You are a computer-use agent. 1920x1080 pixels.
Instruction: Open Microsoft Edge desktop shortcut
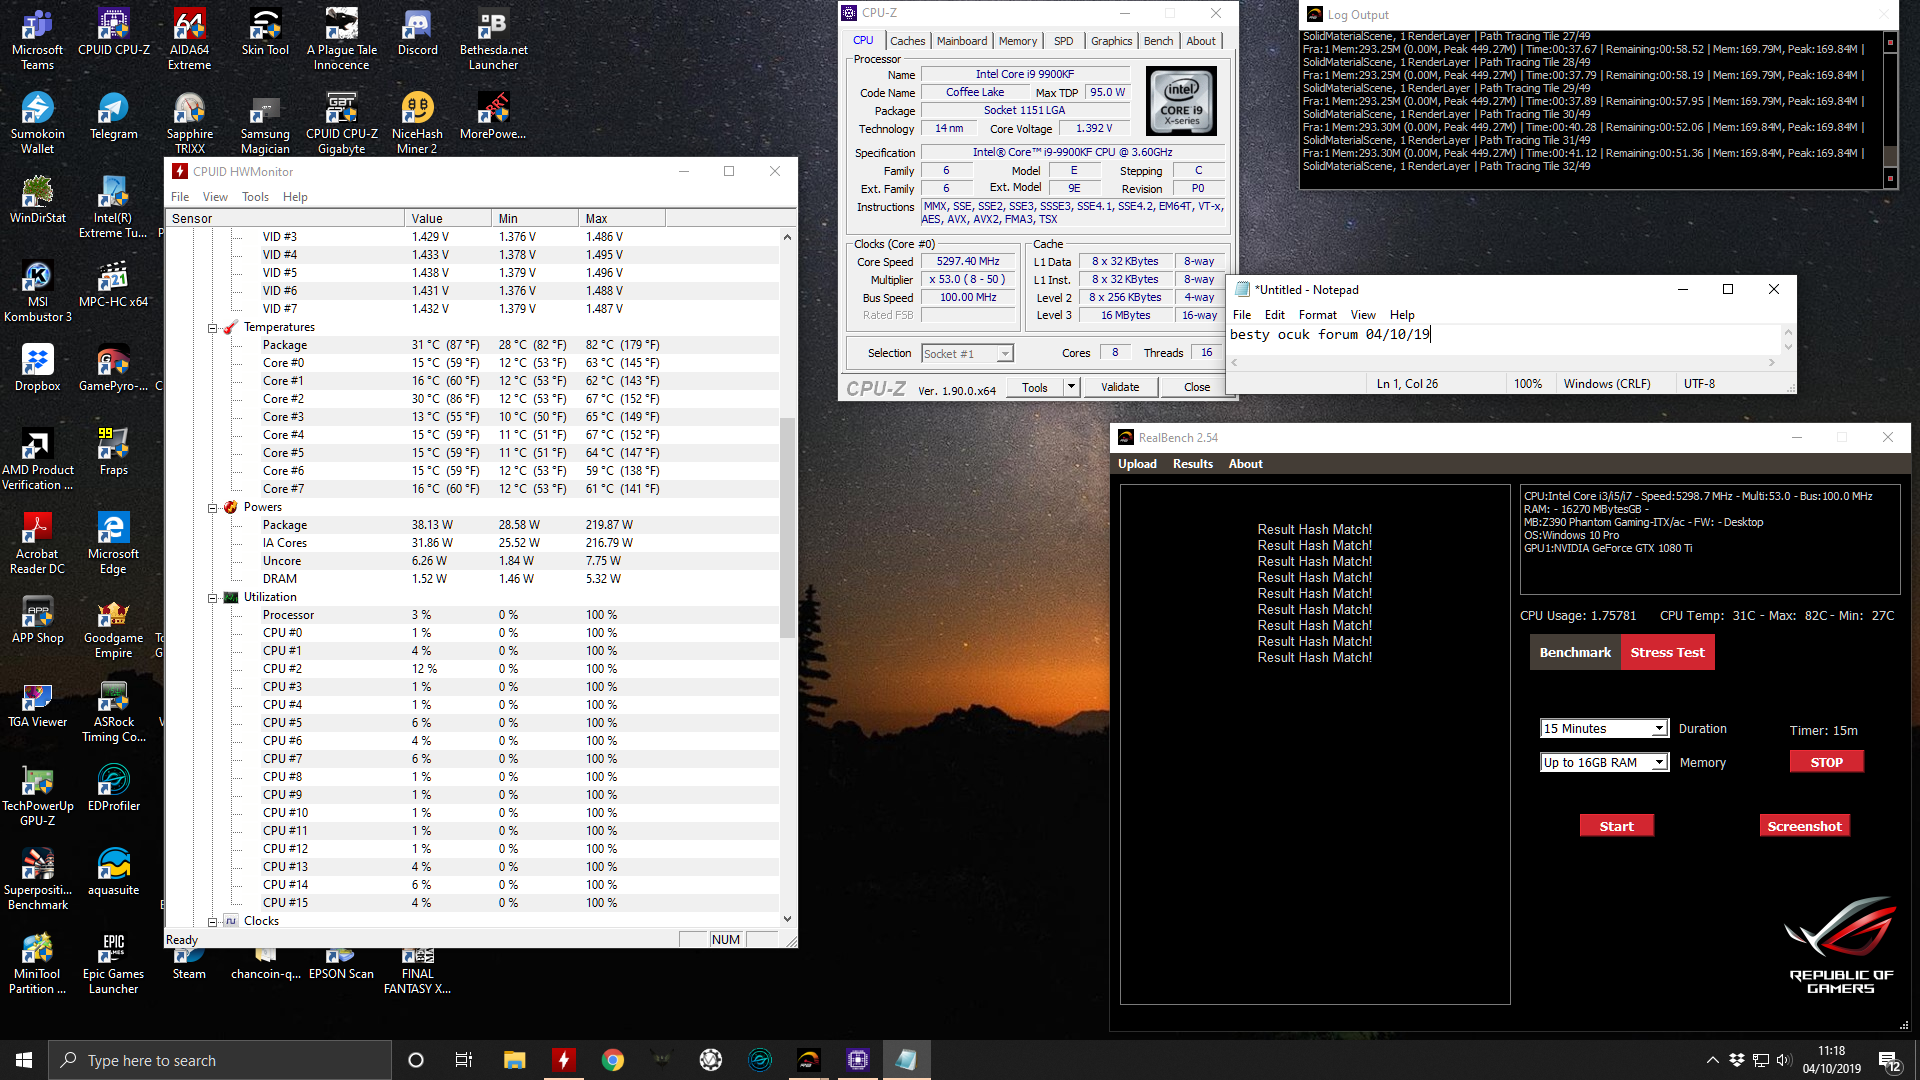[113, 544]
